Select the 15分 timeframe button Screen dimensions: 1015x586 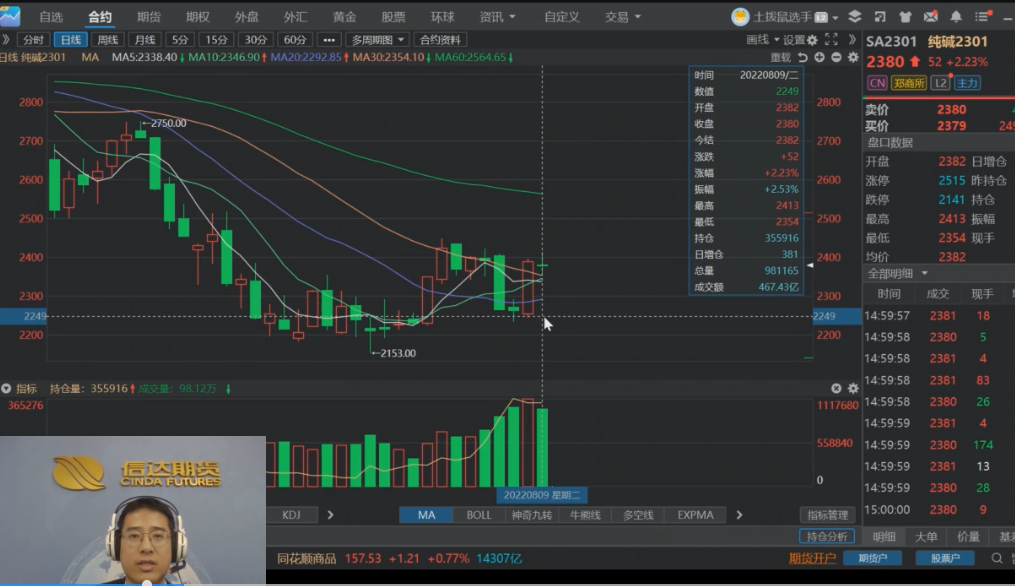pos(216,40)
